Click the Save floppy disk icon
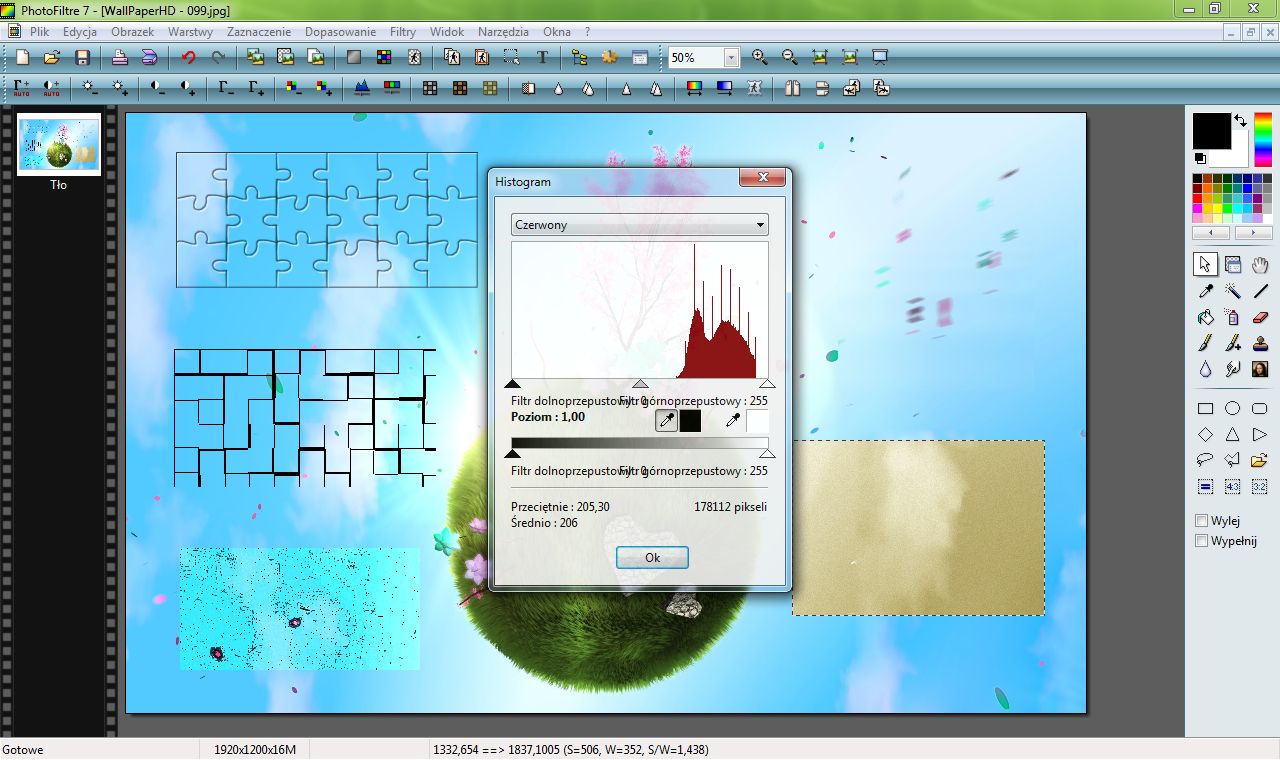Image resolution: width=1280 pixels, height=760 pixels. point(83,58)
